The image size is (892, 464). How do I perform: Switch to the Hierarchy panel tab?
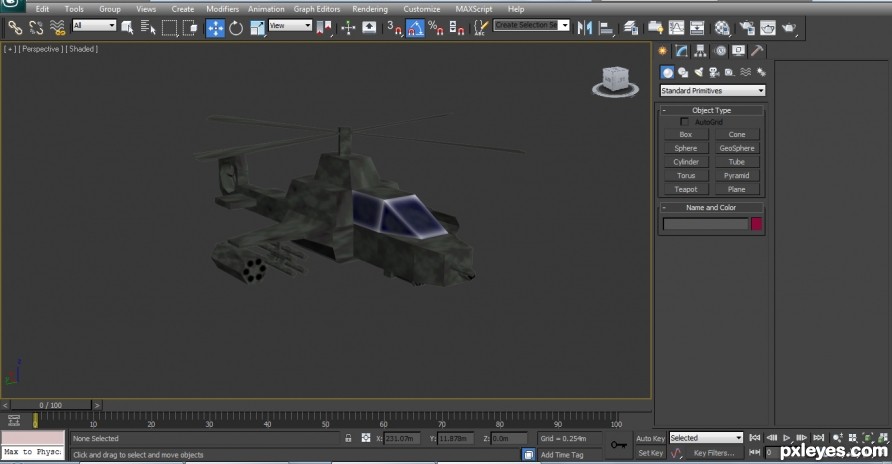[700, 51]
